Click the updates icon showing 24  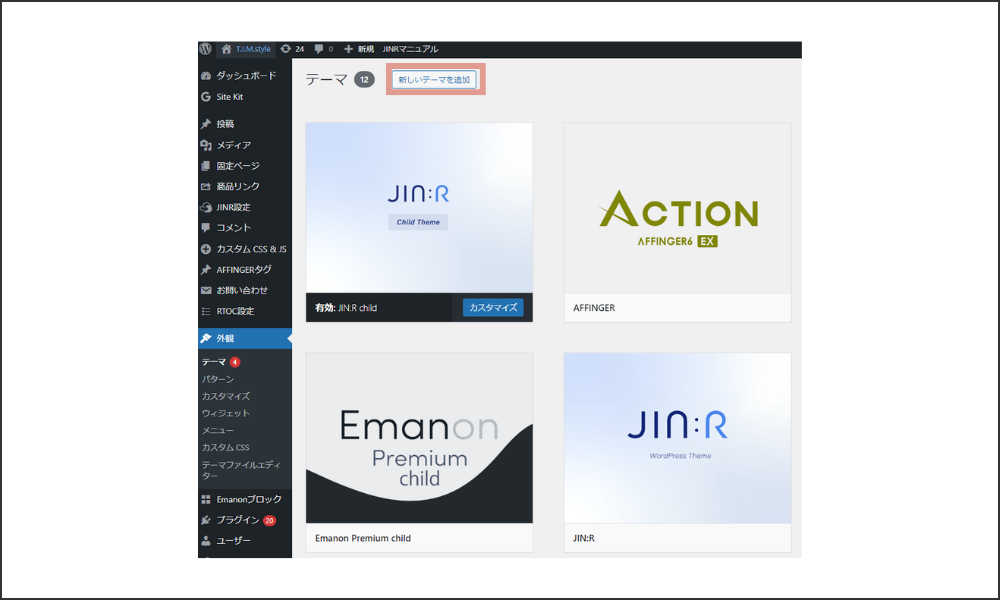click(286, 49)
